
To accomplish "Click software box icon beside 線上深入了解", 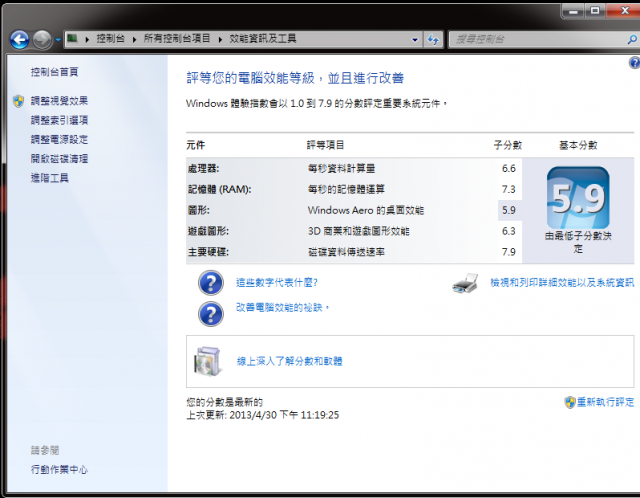I will 208,361.
